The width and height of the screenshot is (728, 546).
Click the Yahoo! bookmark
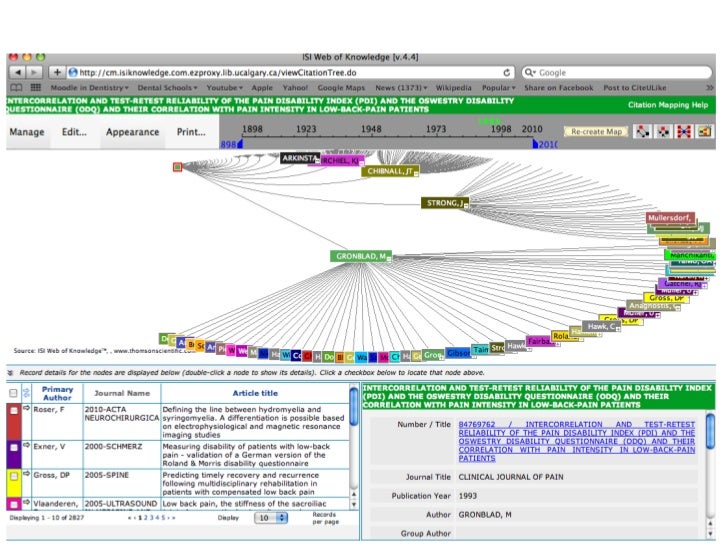pos(295,87)
